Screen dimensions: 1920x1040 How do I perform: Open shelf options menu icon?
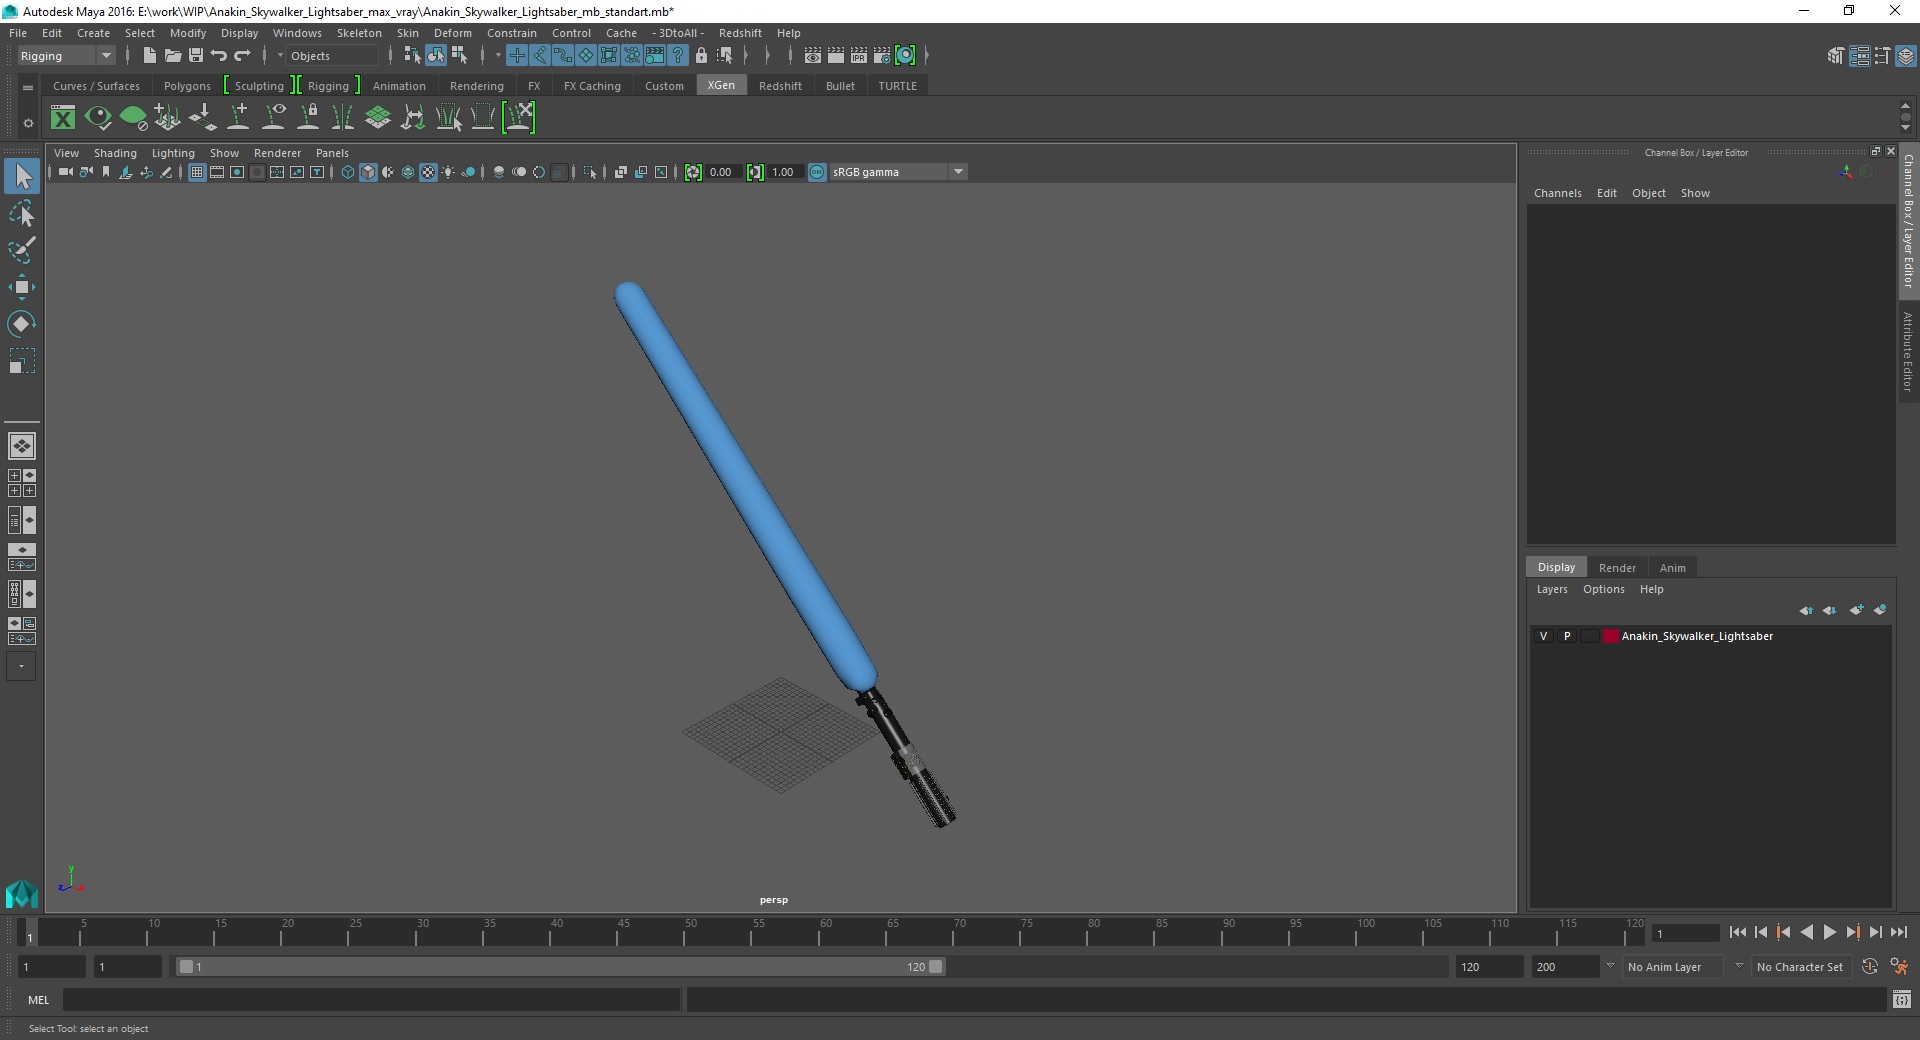point(28,124)
